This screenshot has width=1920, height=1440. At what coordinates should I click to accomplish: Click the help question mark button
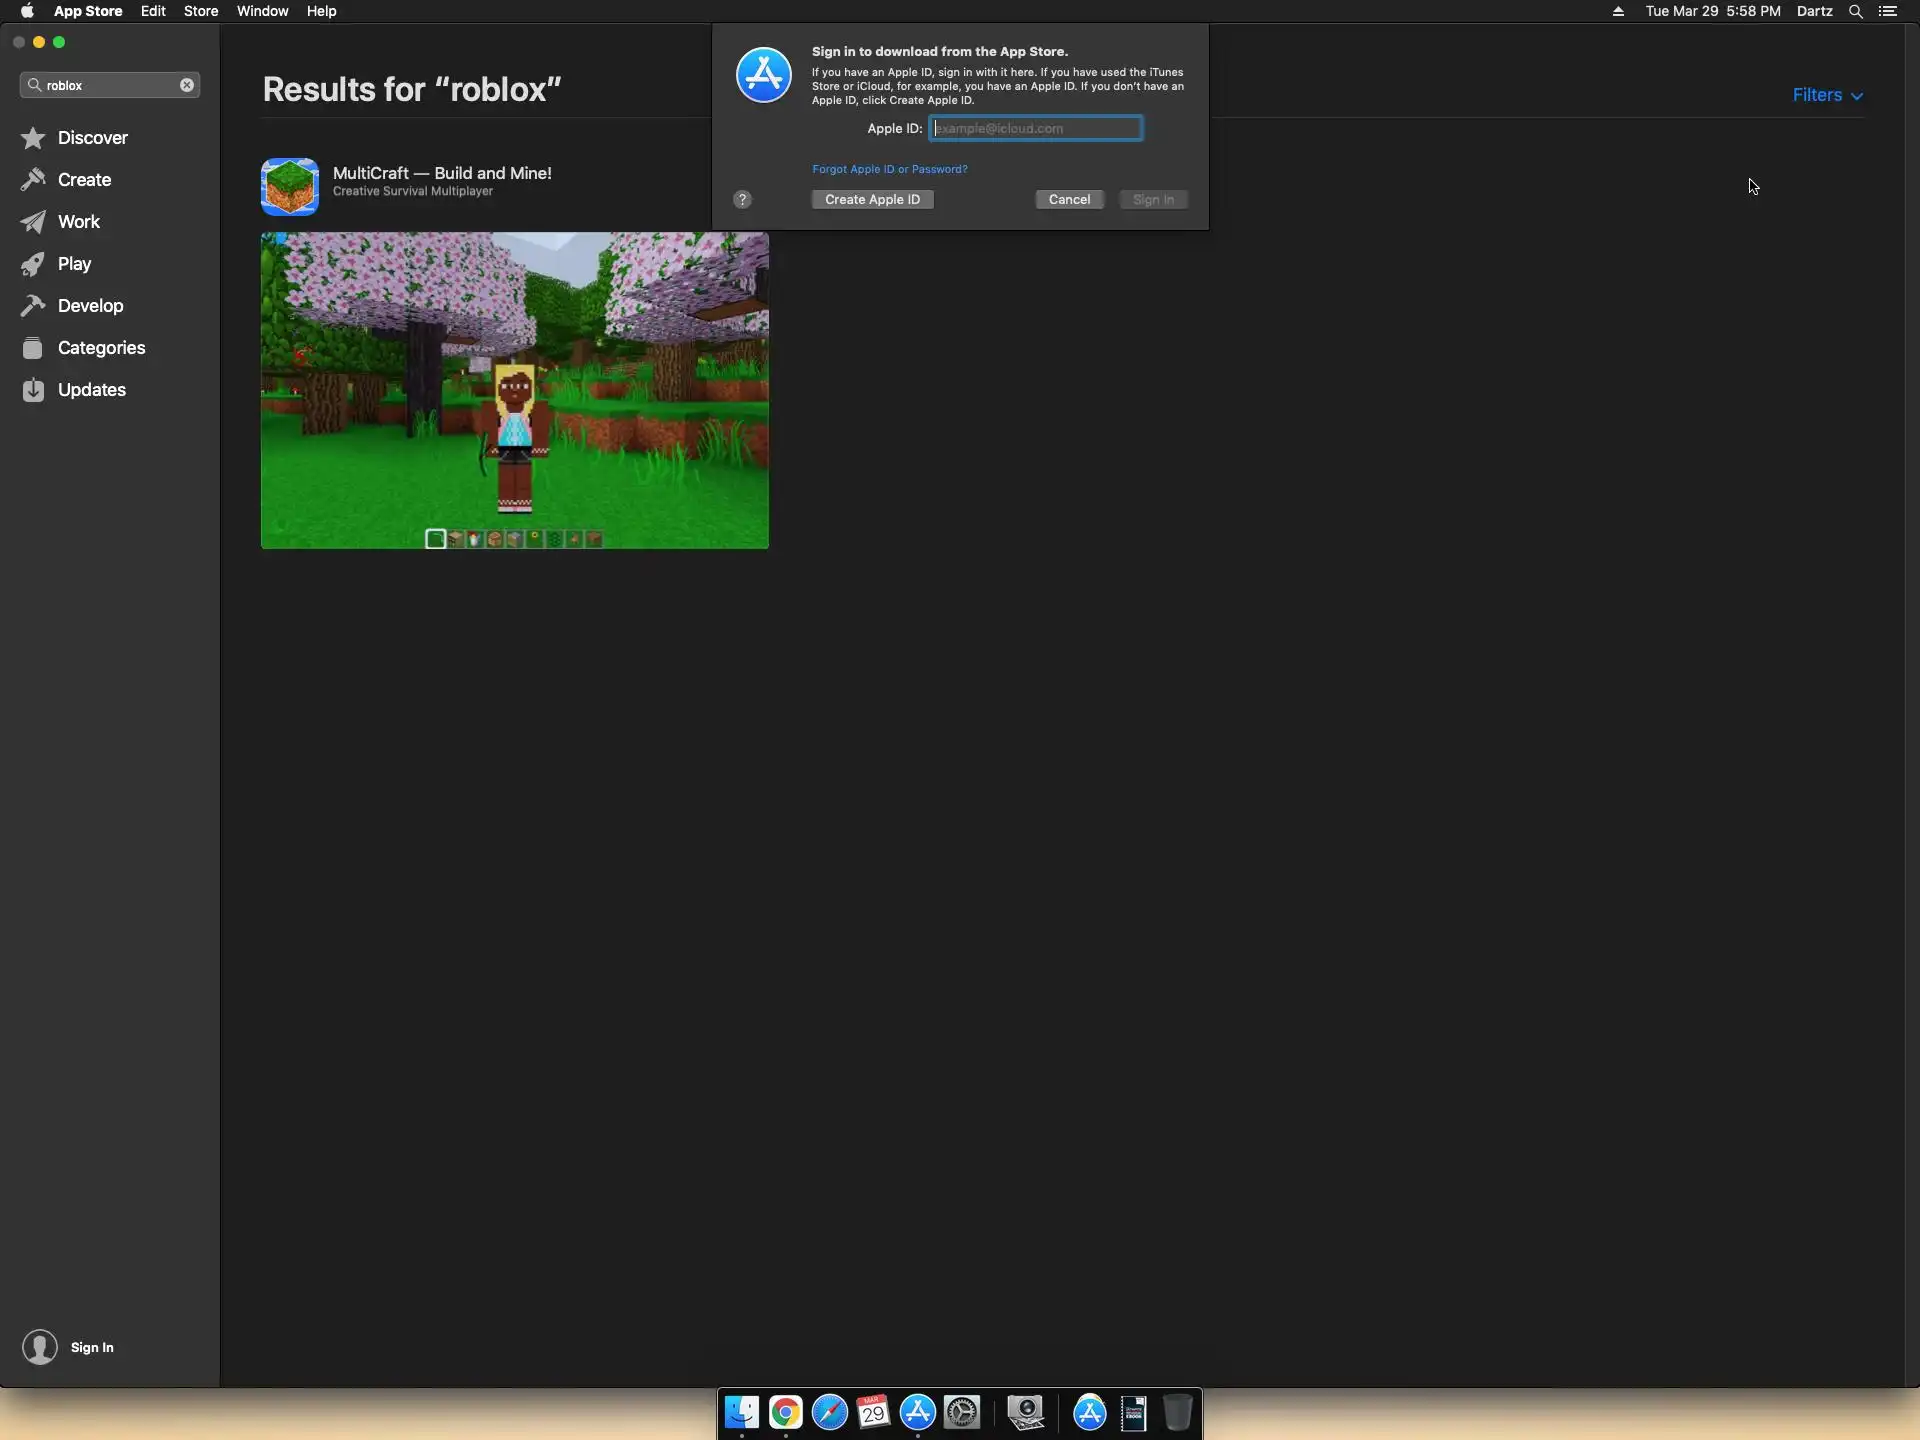[742, 200]
